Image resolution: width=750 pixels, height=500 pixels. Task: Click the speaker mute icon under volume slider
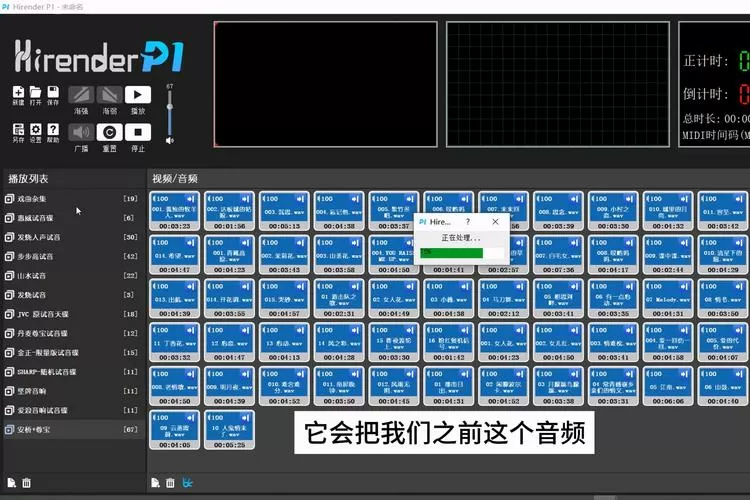tap(169, 140)
